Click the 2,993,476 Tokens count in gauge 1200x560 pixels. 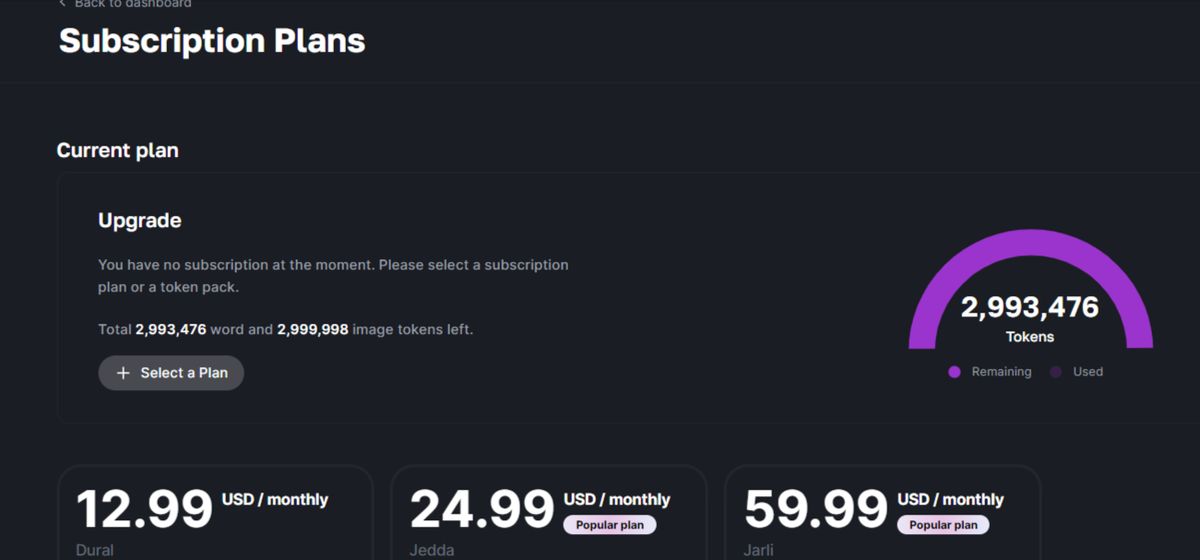coord(1030,307)
